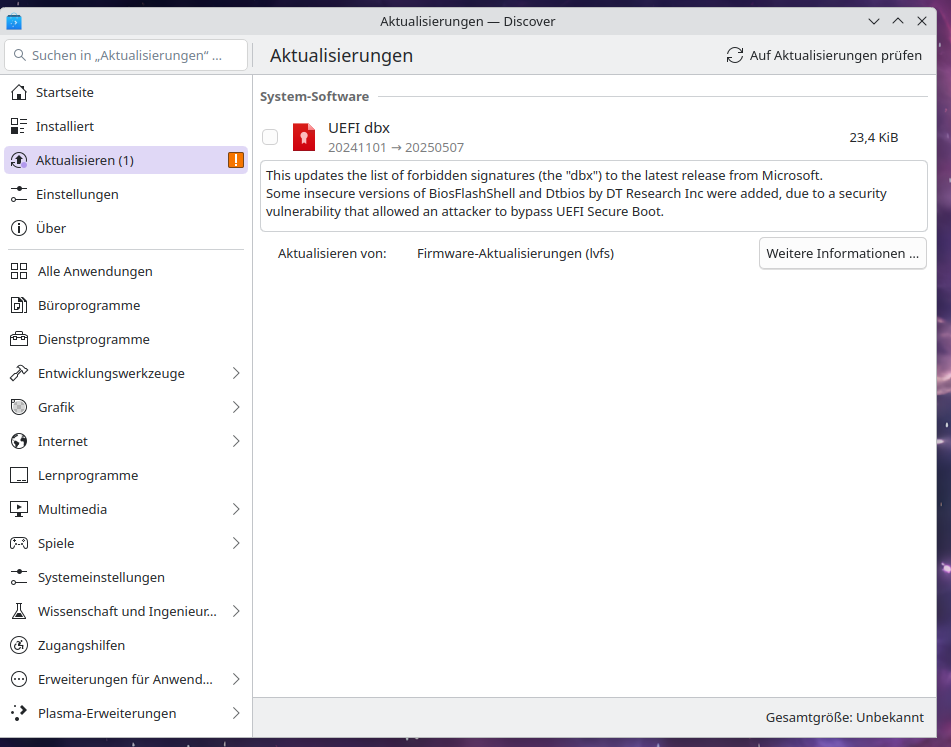Click the red UEFI dbx firmware icon
This screenshot has width=951, height=747.
pyautogui.click(x=304, y=137)
